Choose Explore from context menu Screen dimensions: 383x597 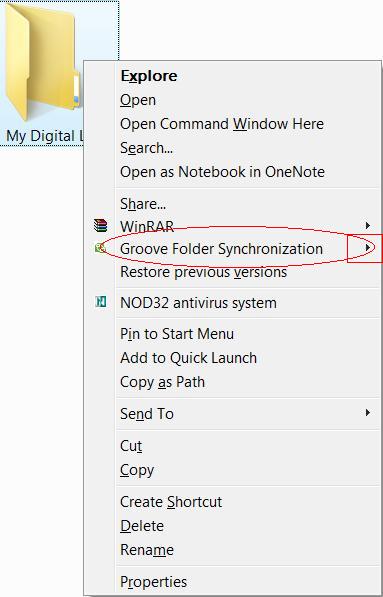[148, 76]
